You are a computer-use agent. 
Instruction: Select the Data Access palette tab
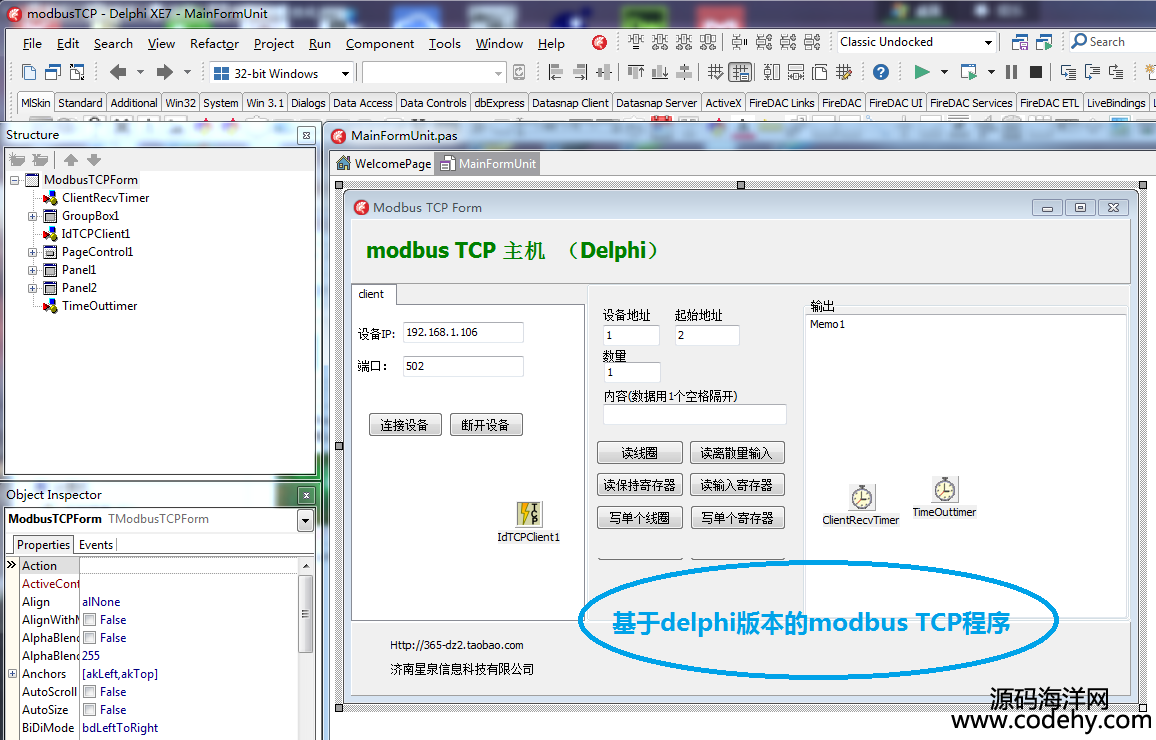[x=363, y=103]
